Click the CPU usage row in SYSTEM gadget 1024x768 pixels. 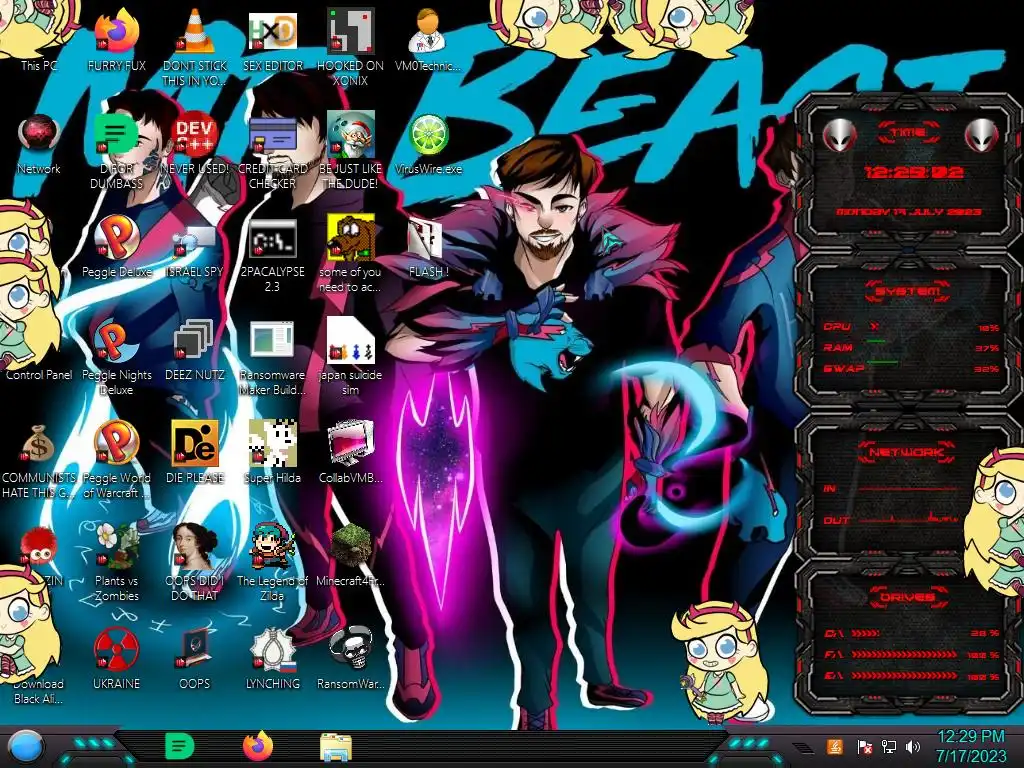pyautogui.click(x=911, y=327)
